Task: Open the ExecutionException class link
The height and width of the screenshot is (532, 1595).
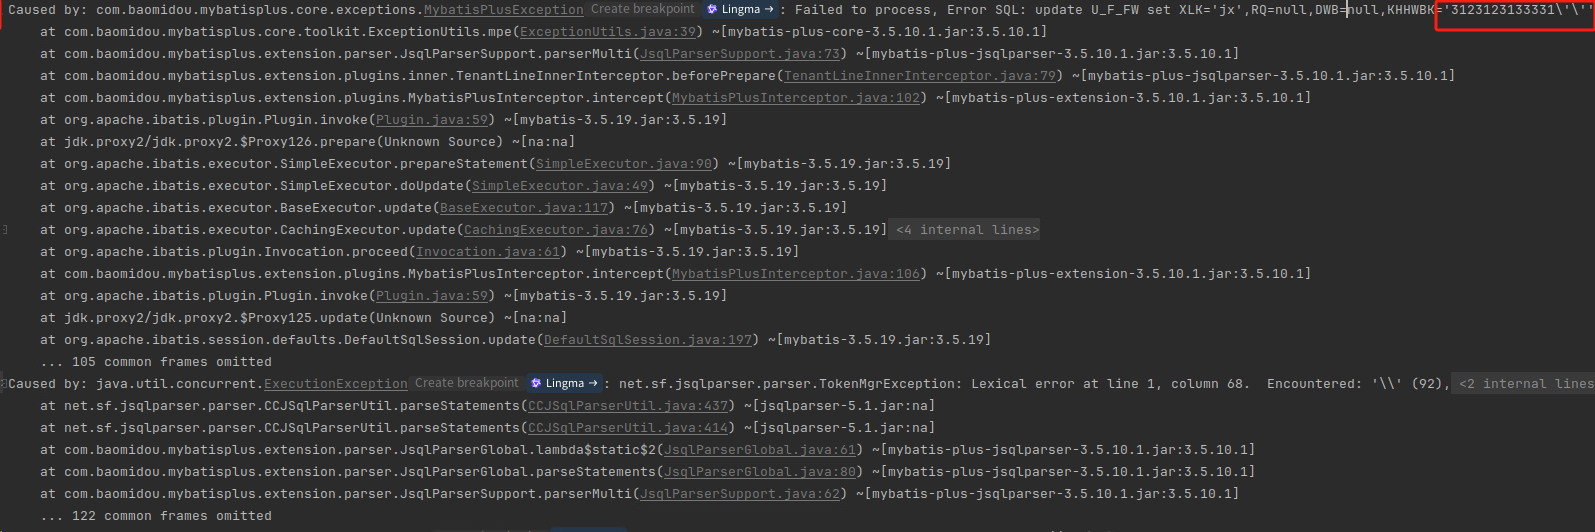Action: pos(335,384)
